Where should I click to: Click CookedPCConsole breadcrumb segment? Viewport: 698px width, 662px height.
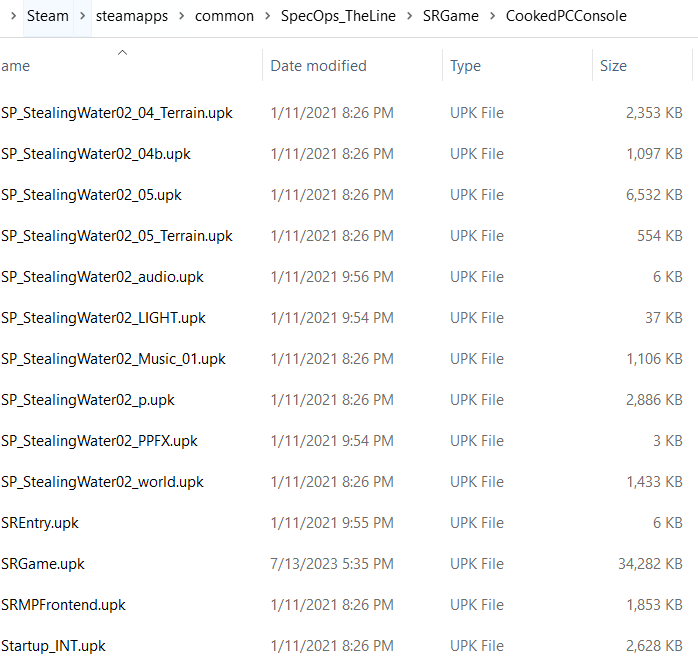click(566, 16)
